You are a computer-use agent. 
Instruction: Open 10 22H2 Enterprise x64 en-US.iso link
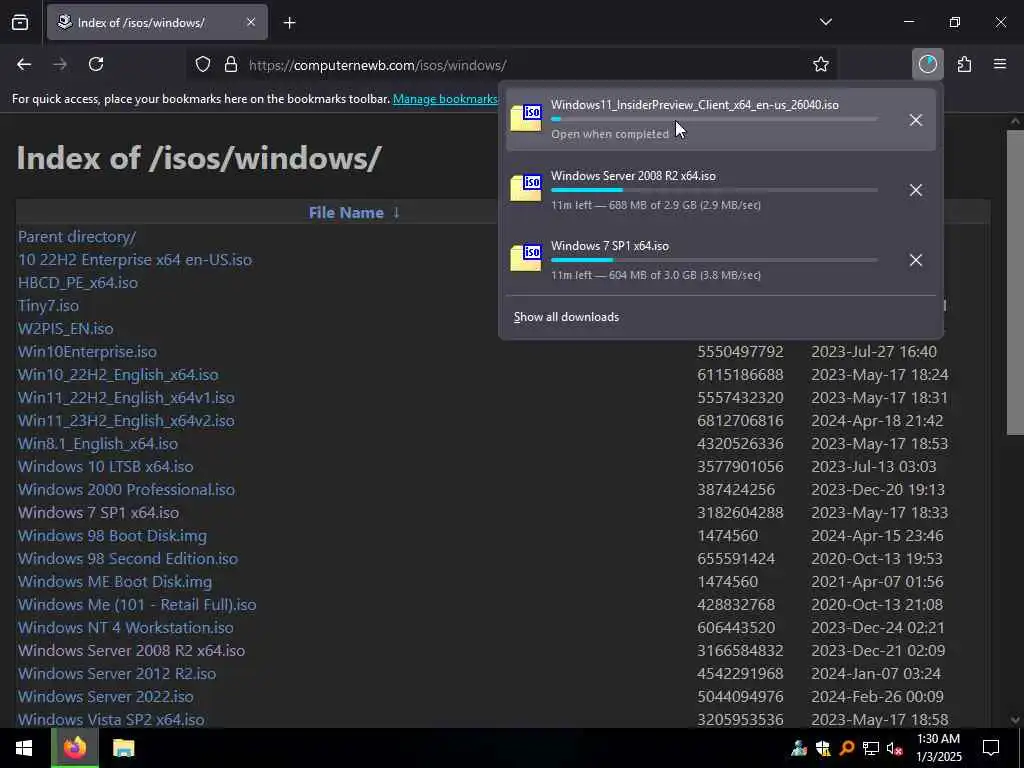[x=135, y=259]
